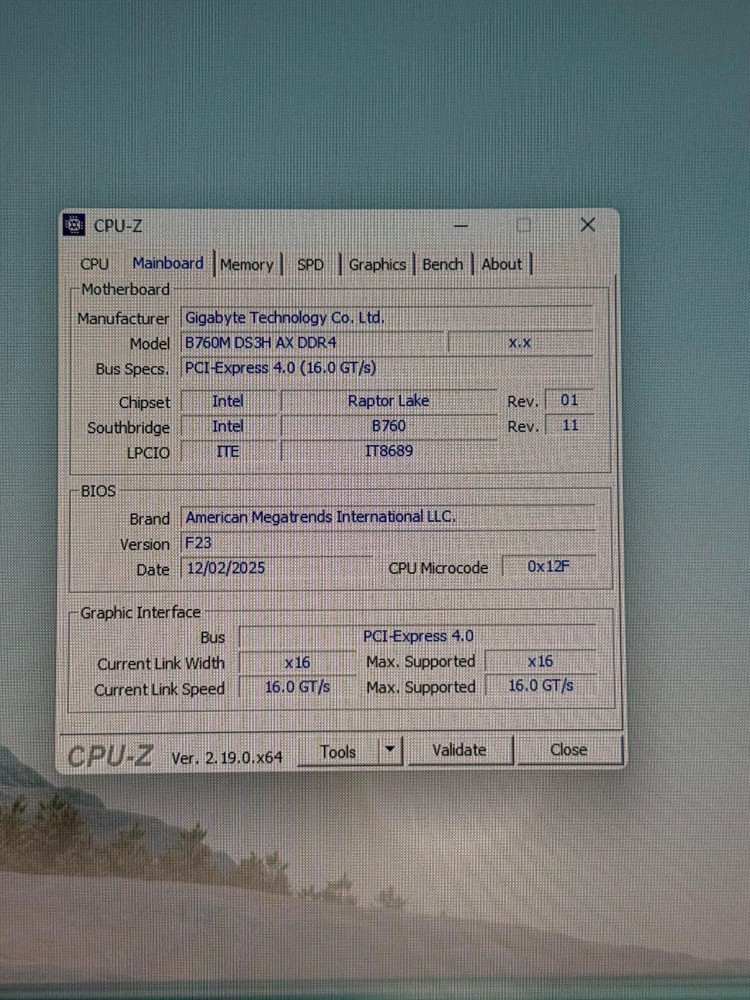
Task: Click the Close button at bottom
Action: (x=568, y=749)
